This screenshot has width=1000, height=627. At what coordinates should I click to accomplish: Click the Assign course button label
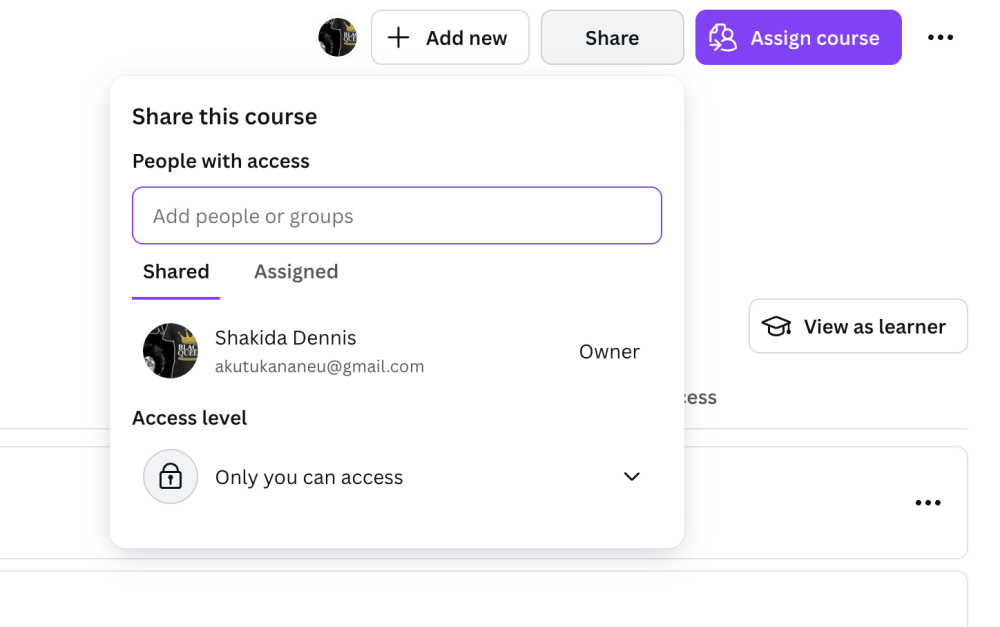(x=814, y=38)
